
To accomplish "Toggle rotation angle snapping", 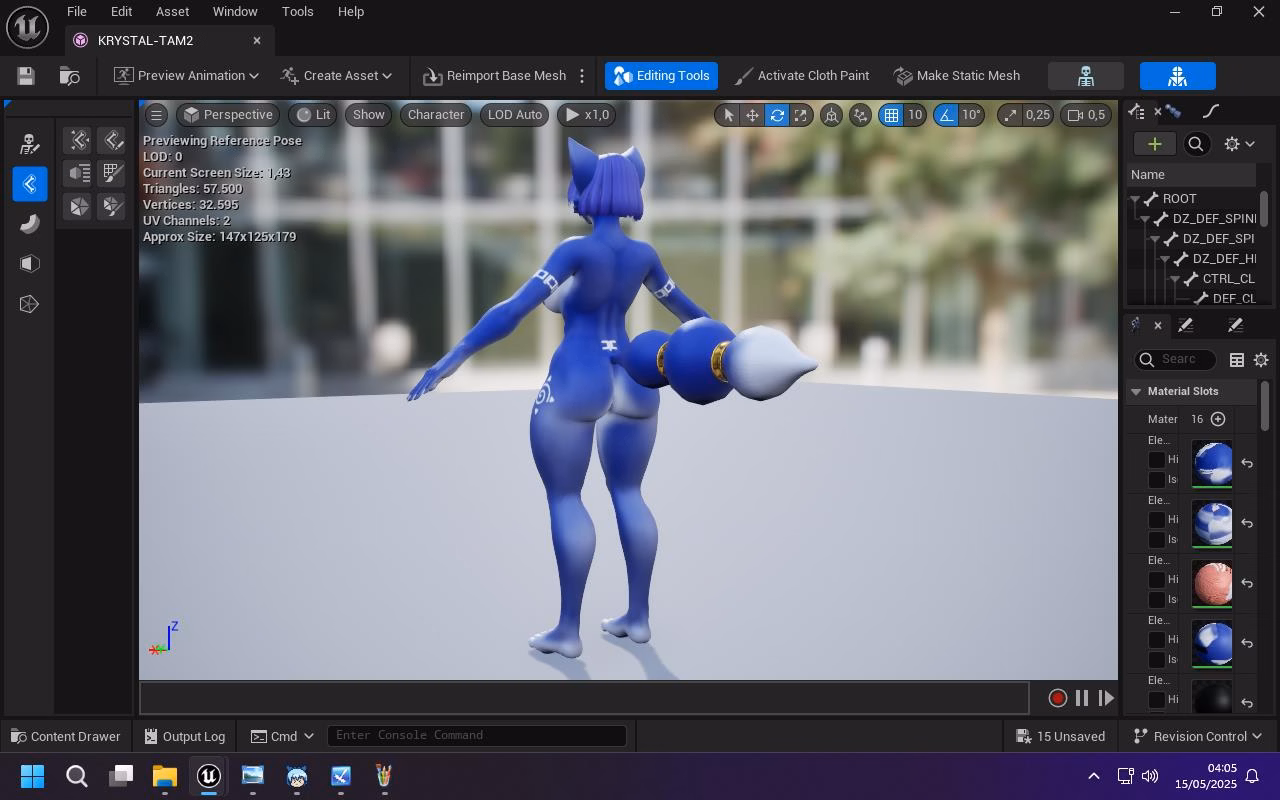I will tap(946, 115).
